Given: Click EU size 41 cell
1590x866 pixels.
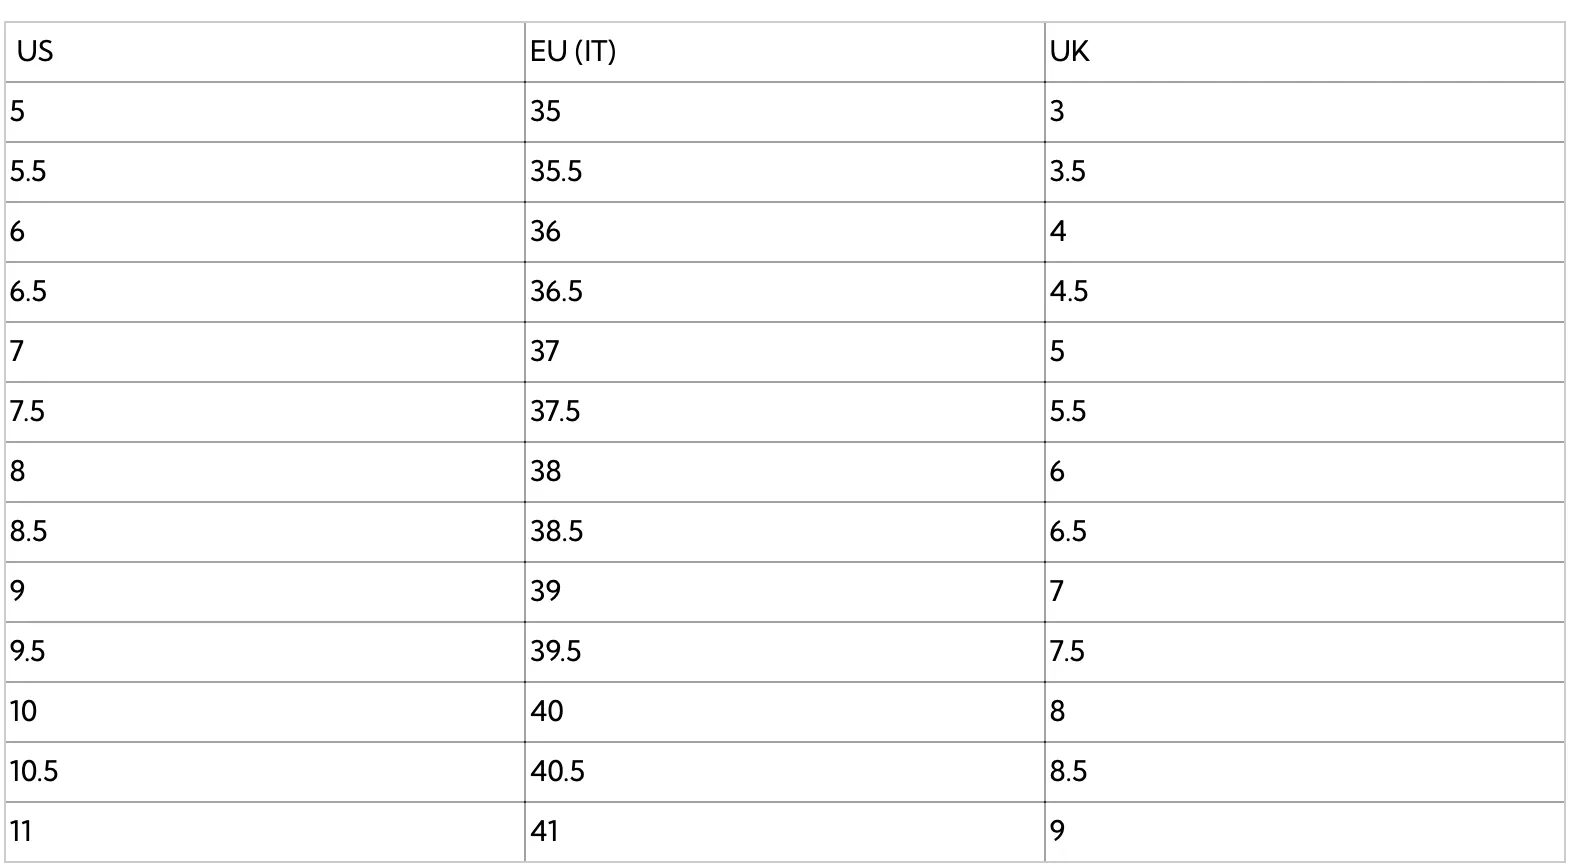Looking at the screenshot, I should [785, 832].
